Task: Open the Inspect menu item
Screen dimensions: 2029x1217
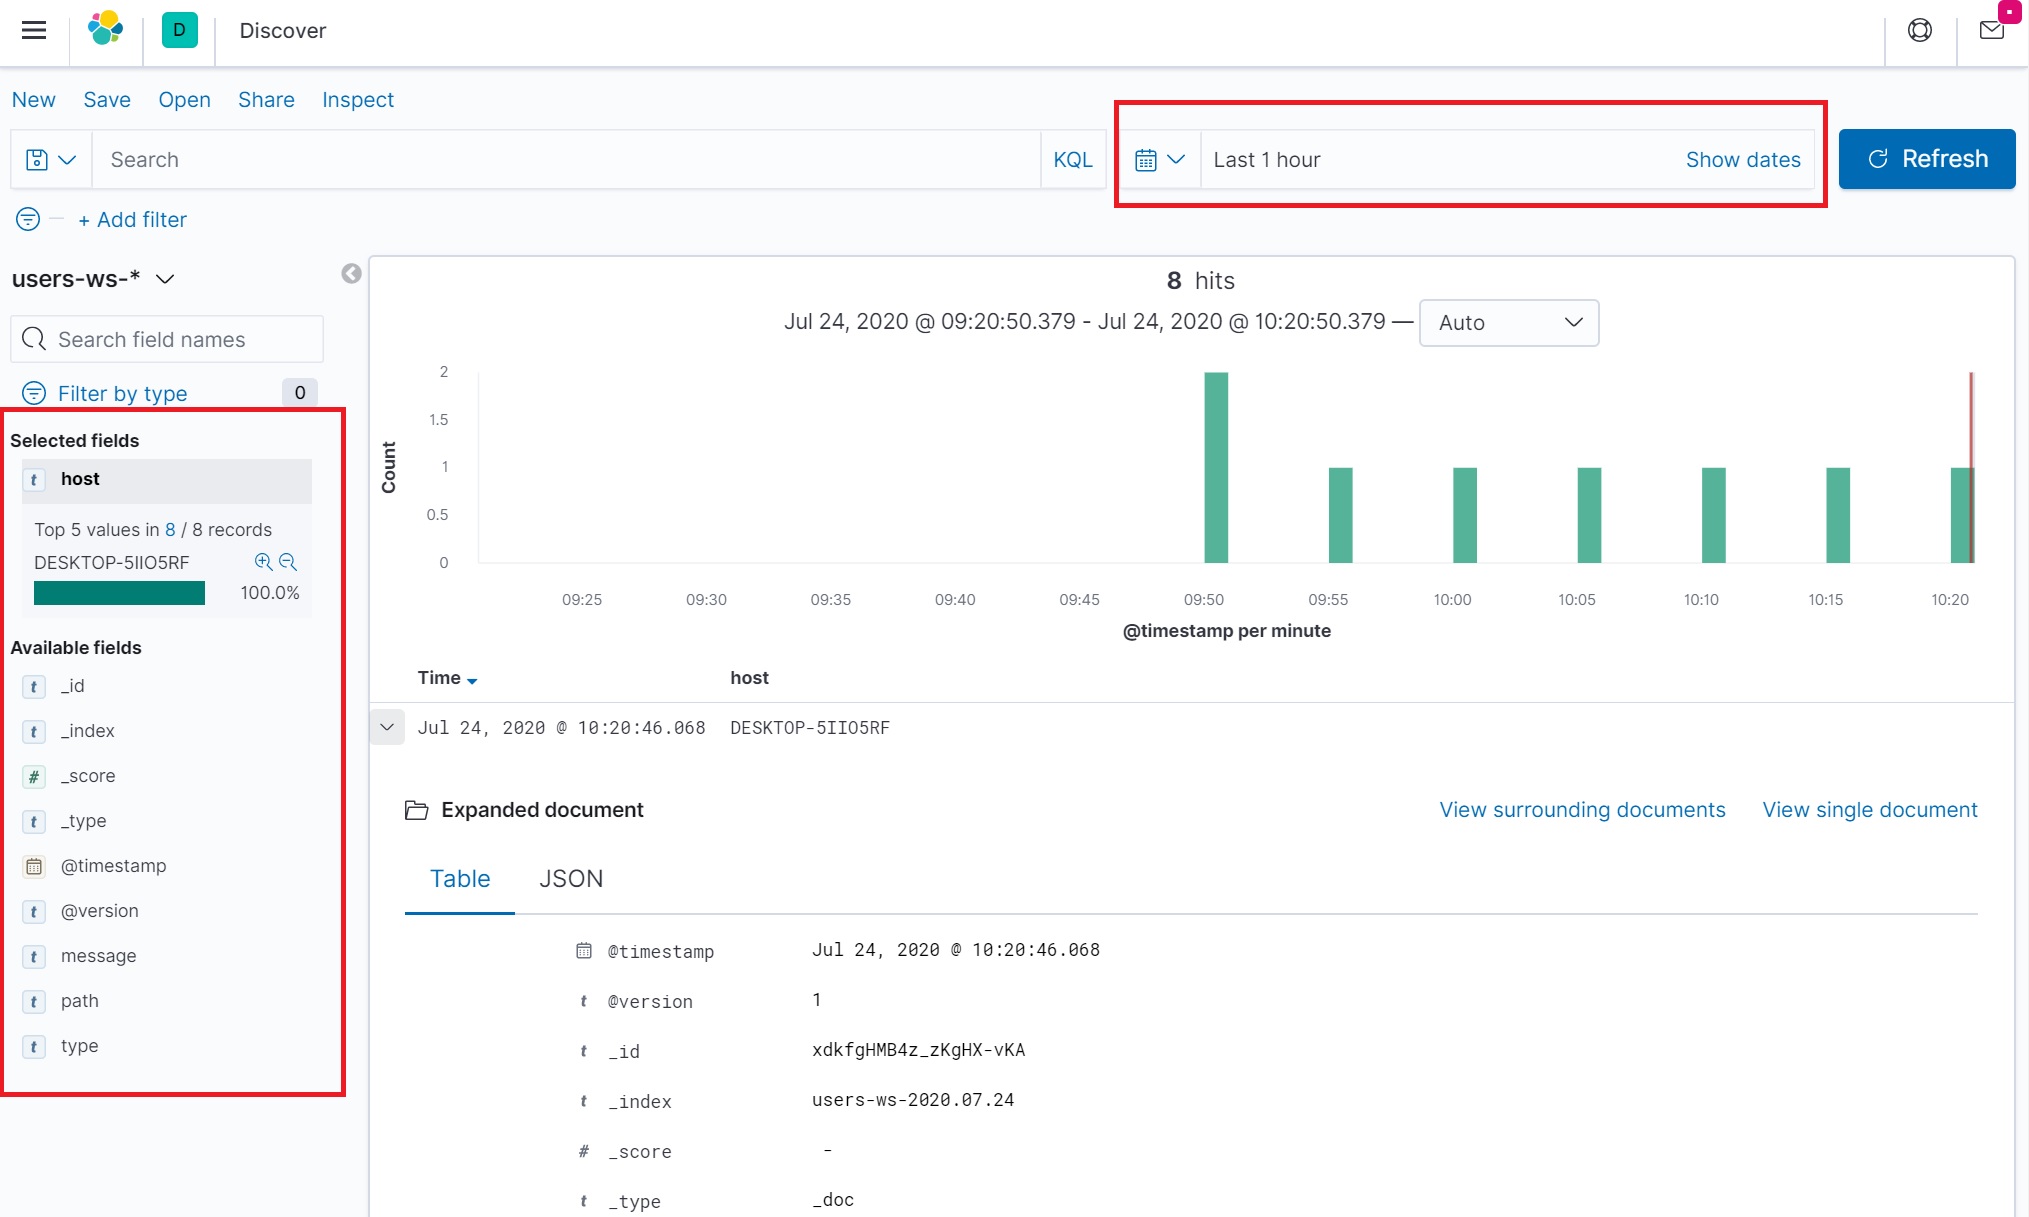Action: 357,100
